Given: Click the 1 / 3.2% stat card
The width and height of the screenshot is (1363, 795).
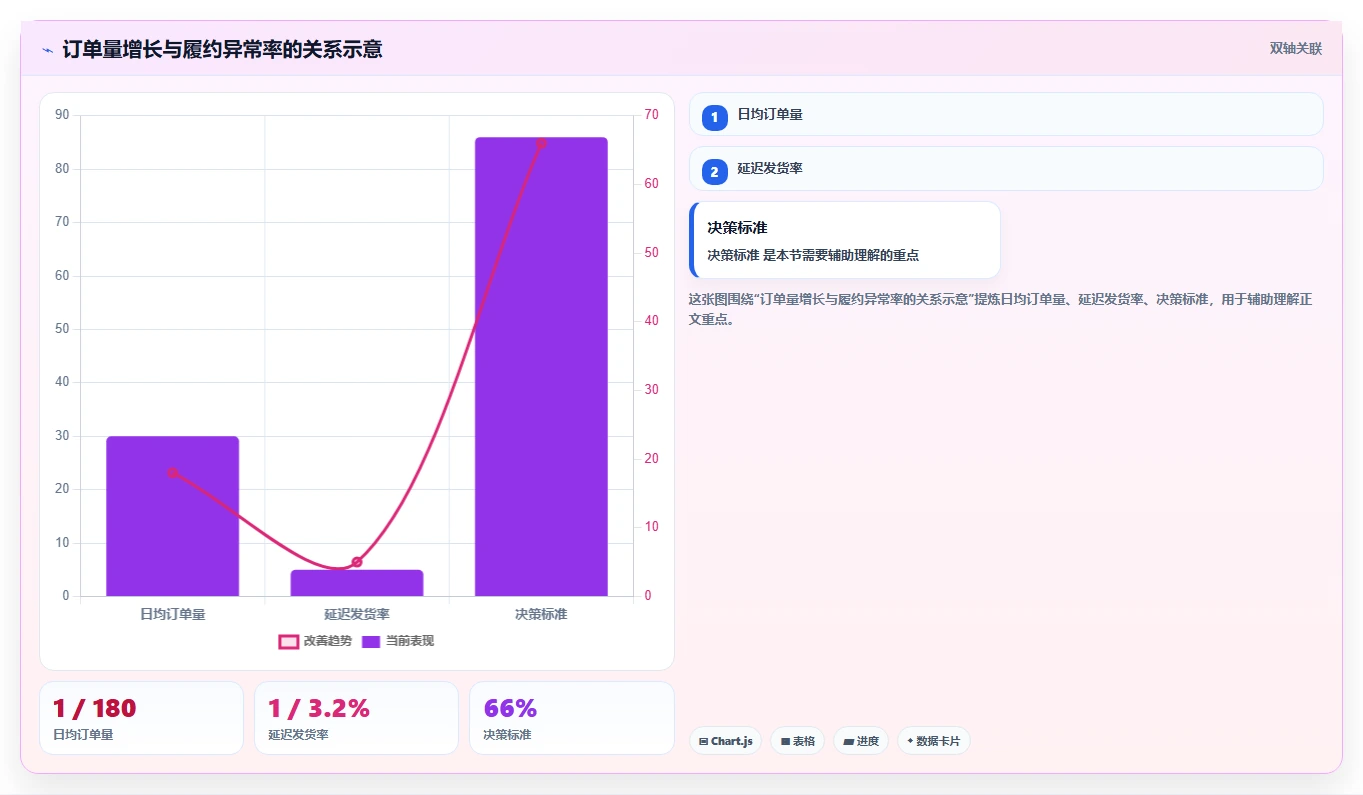Looking at the screenshot, I should pyautogui.click(x=356, y=718).
